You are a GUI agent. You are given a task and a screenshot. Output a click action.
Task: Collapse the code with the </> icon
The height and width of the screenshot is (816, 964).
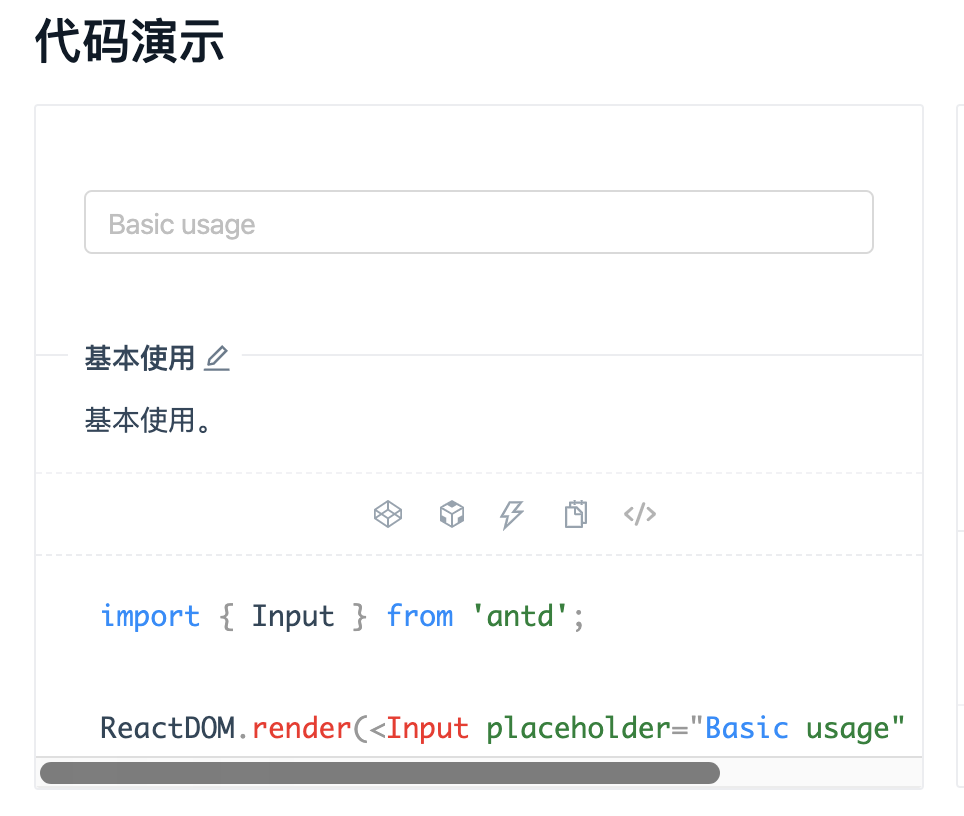point(640,515)
